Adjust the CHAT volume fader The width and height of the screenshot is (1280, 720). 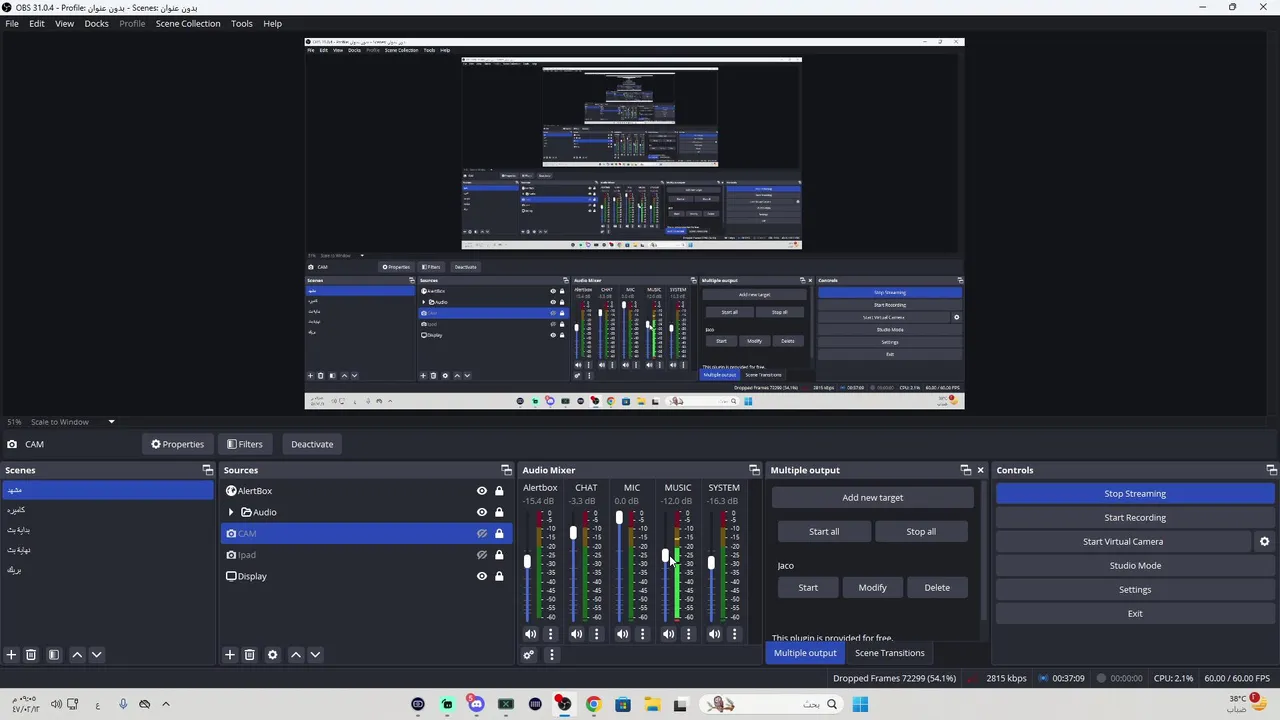pos(573,533)
